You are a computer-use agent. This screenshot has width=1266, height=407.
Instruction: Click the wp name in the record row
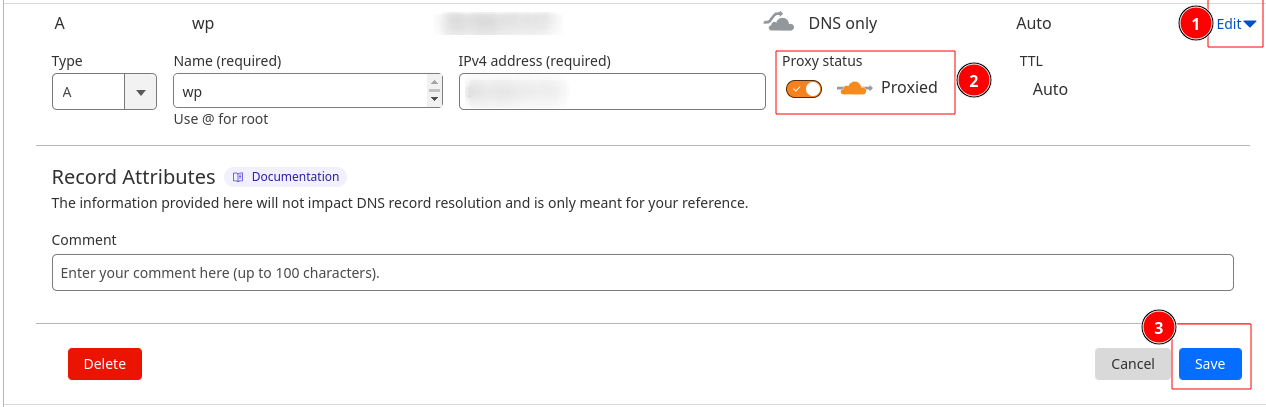(x=204, y=23)
